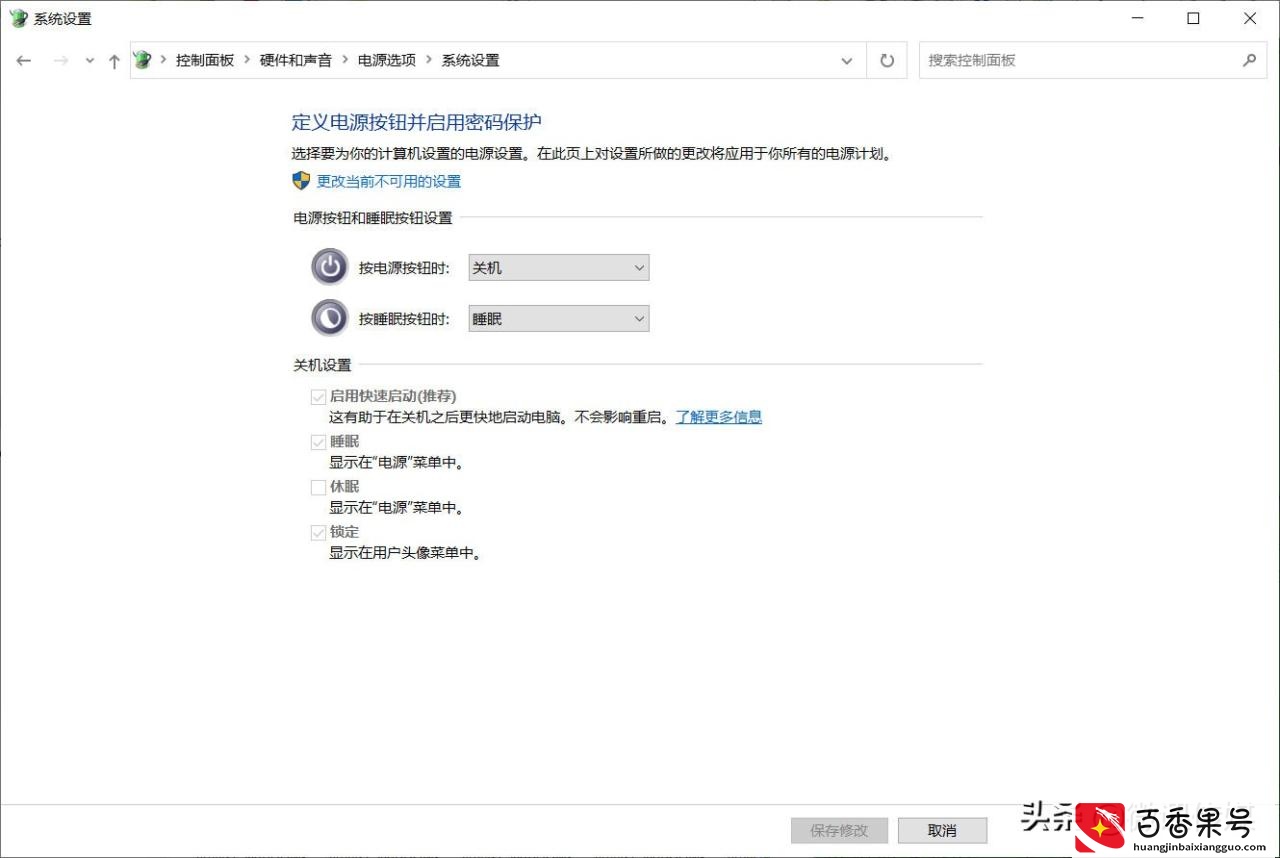Image resolution: width=1280 pixels, height=858 pixels.
Task: Open 硬件和声音 breadcrumb
Action: (x=296, y=60)
